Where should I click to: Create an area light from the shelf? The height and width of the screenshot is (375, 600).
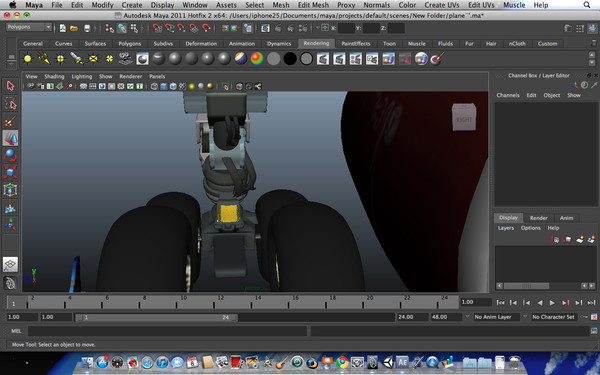click(93, 59)
